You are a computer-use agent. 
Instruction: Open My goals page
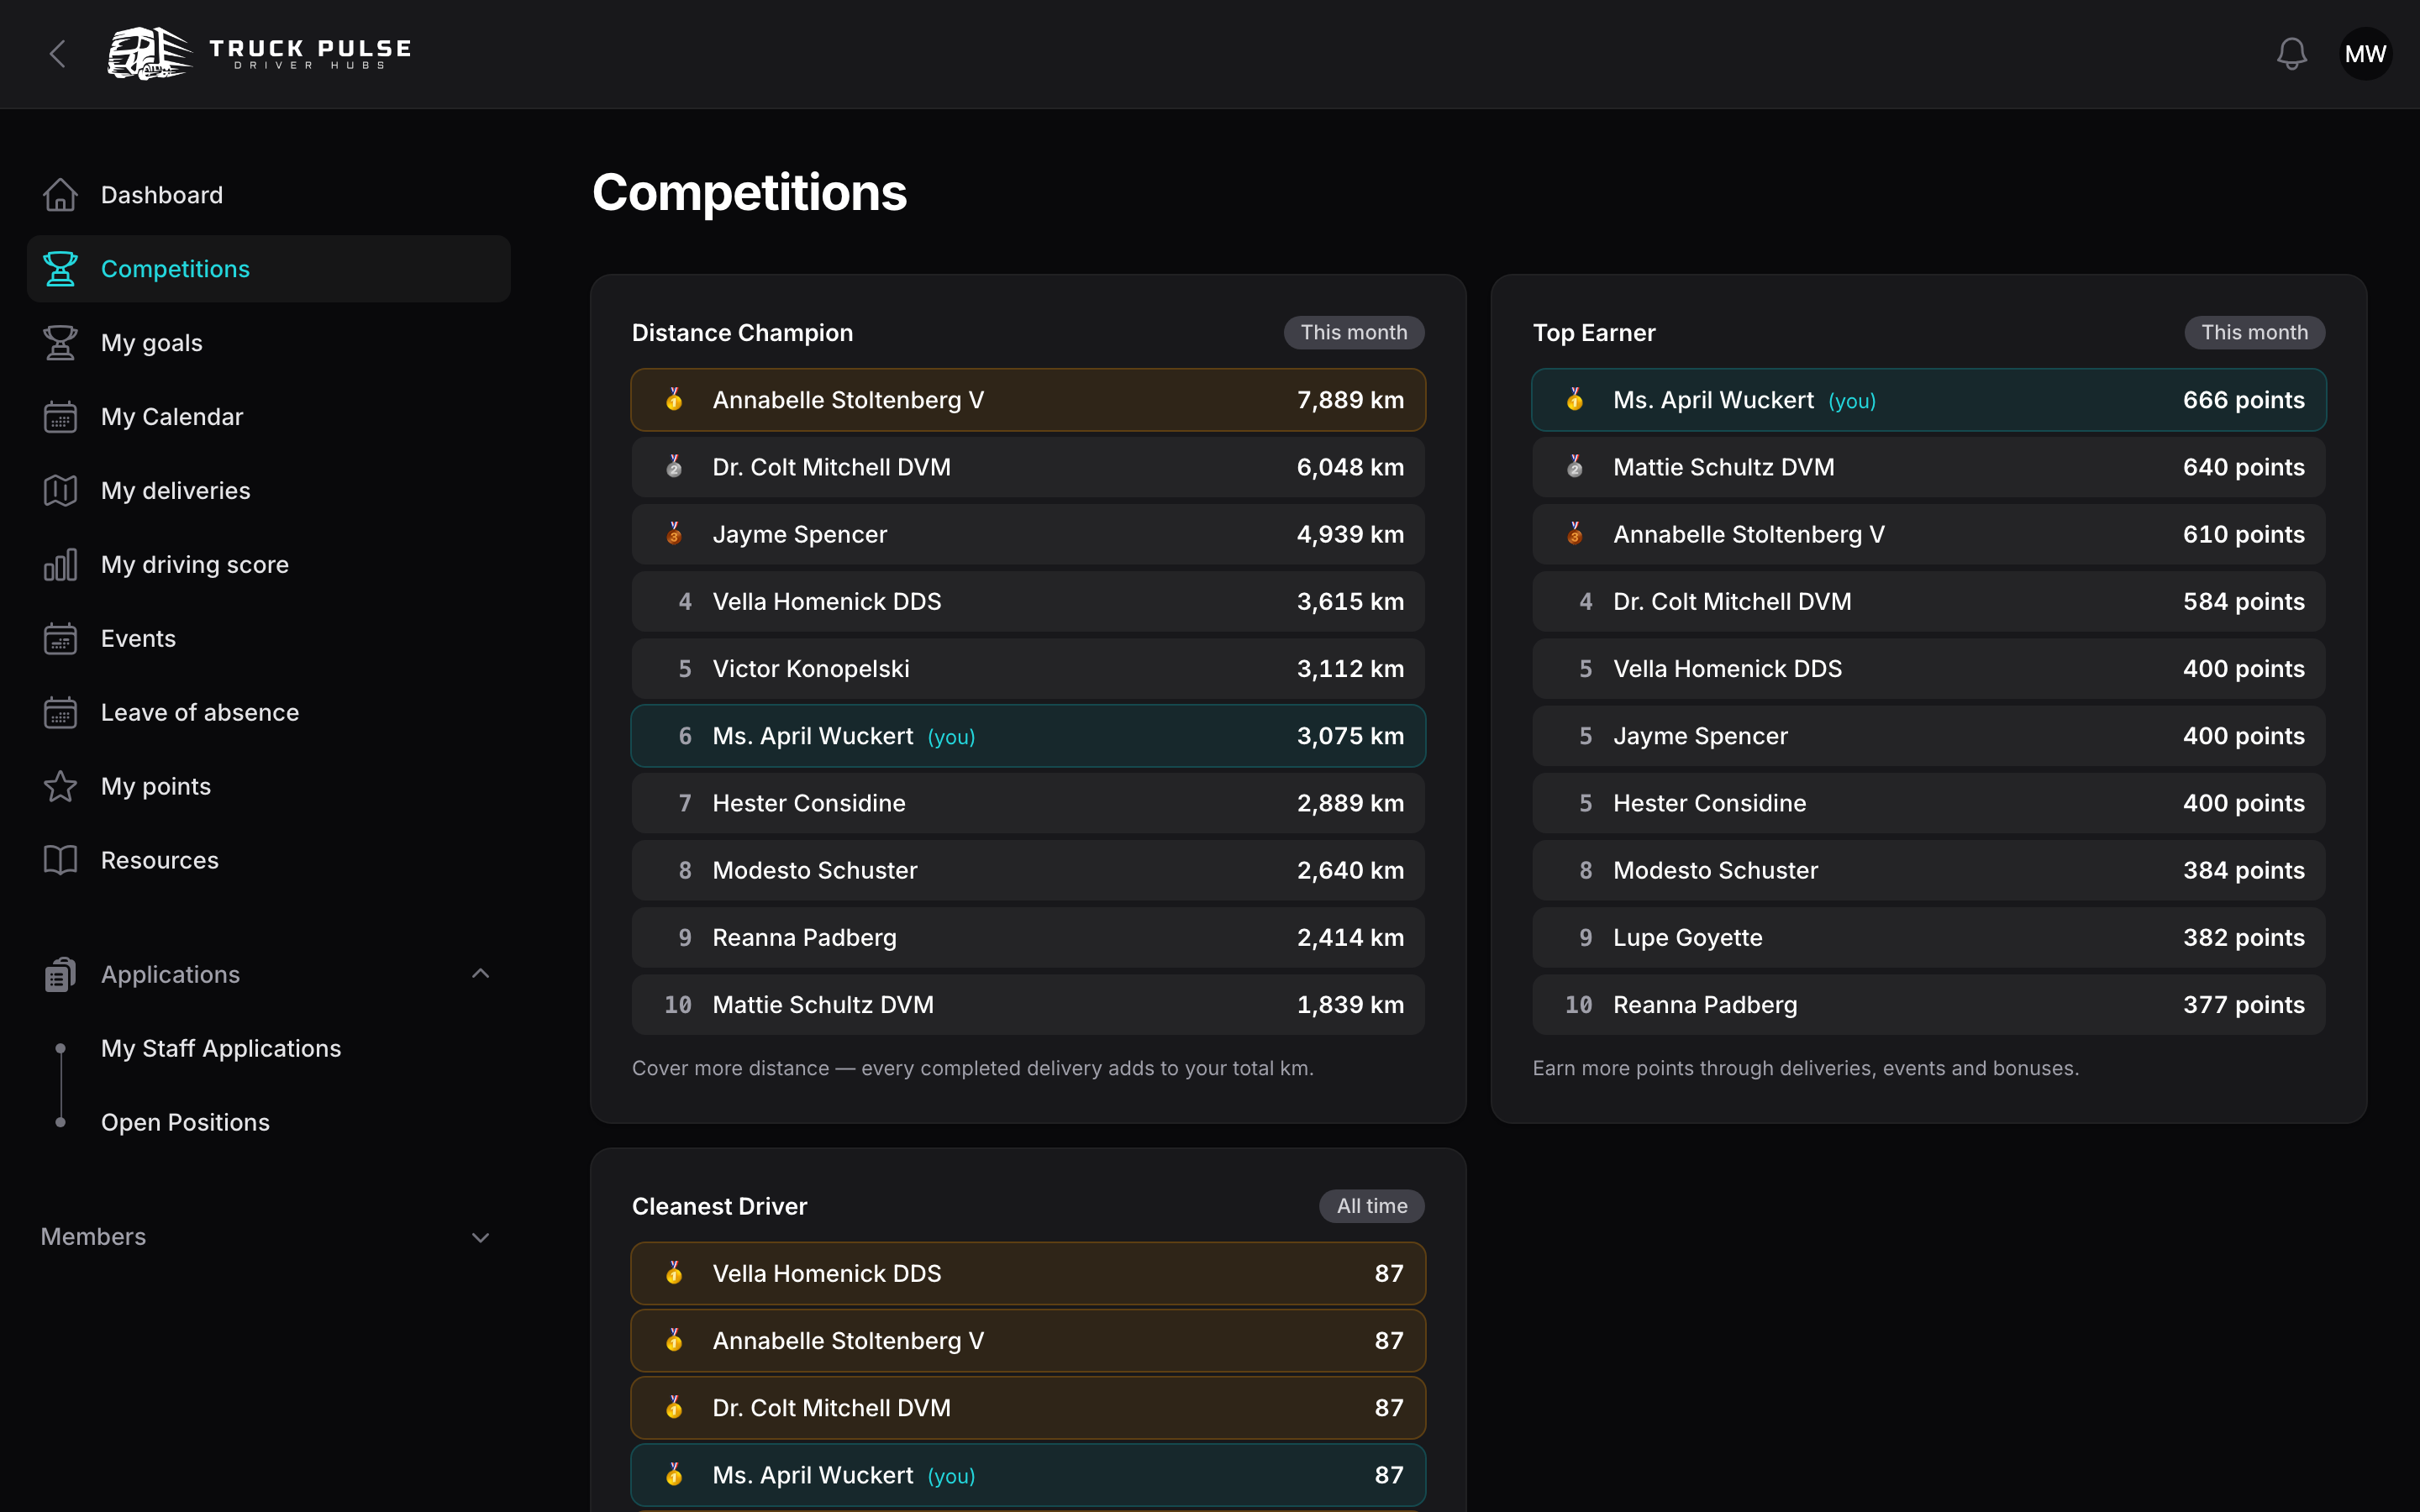(x=268, y=343)
